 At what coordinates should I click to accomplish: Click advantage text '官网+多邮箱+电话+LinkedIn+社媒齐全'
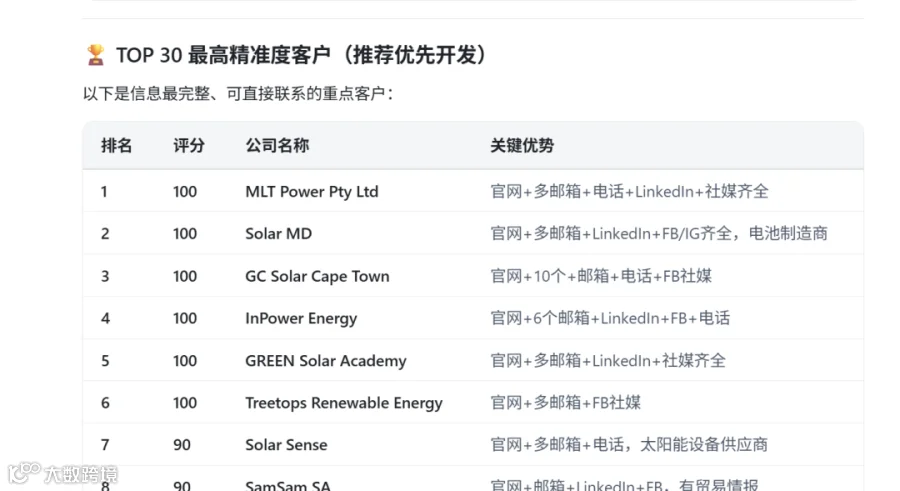629,192
